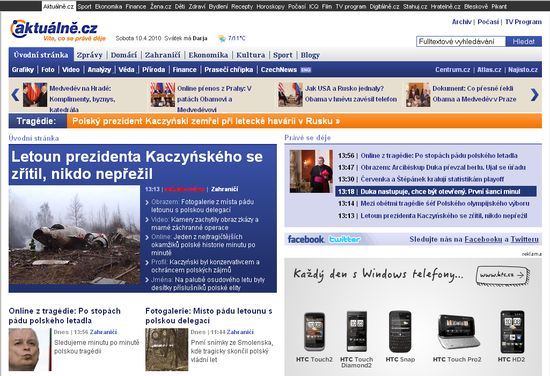550x376 pixels.
Task: Open Finance in the blue submenu
Action: coord(185,69)
